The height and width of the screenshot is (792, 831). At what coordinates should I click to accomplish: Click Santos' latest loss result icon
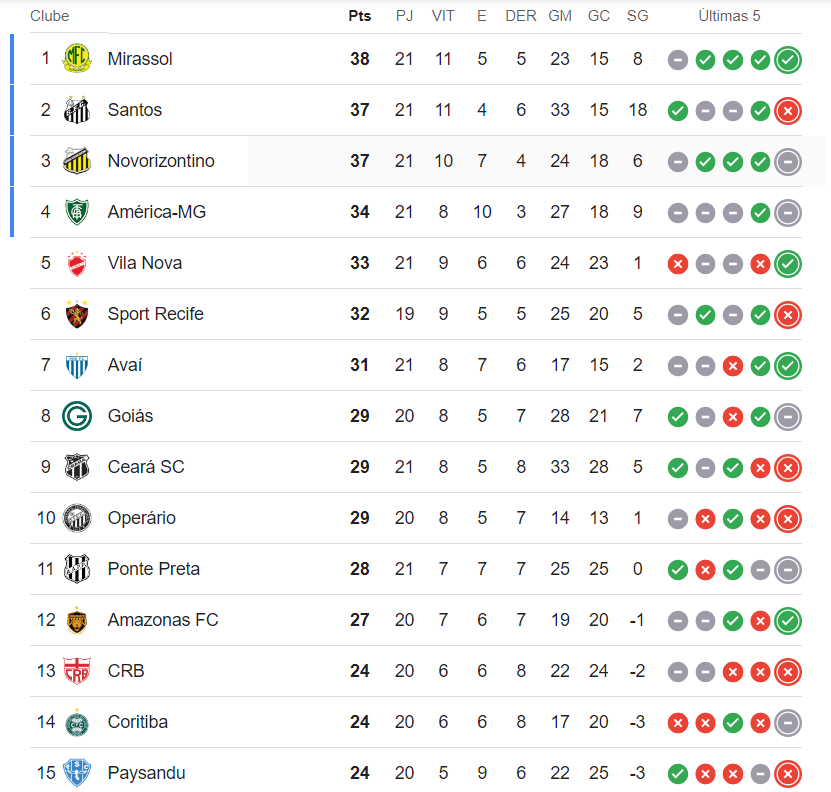[788, 111]
